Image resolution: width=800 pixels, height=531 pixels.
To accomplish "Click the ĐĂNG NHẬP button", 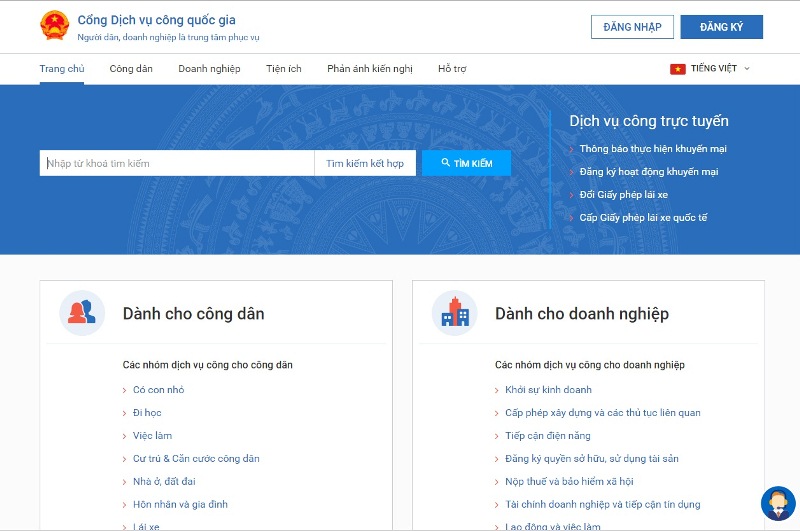I will (x=632, y=27).
